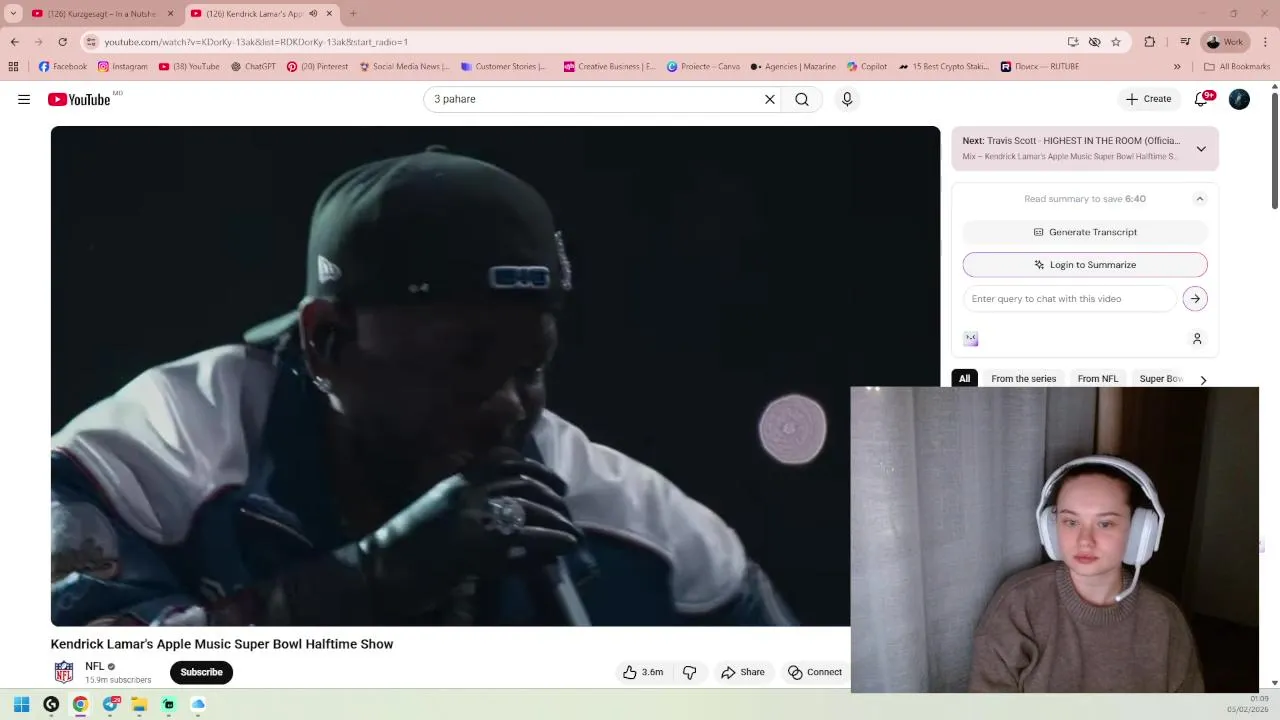Screen dimensions: 1280x720
Task: Open site information icon in address bar
Action: pyautogui.click(x=91, y=42)
